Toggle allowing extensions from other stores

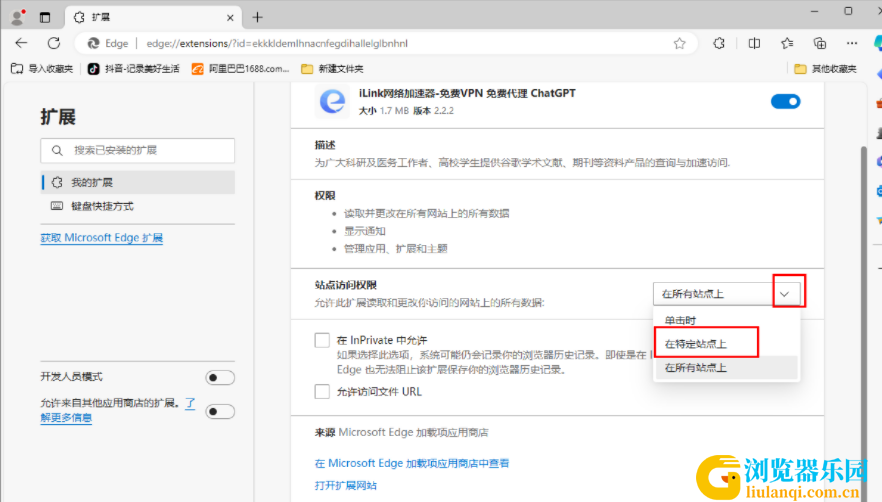point(220,411)
